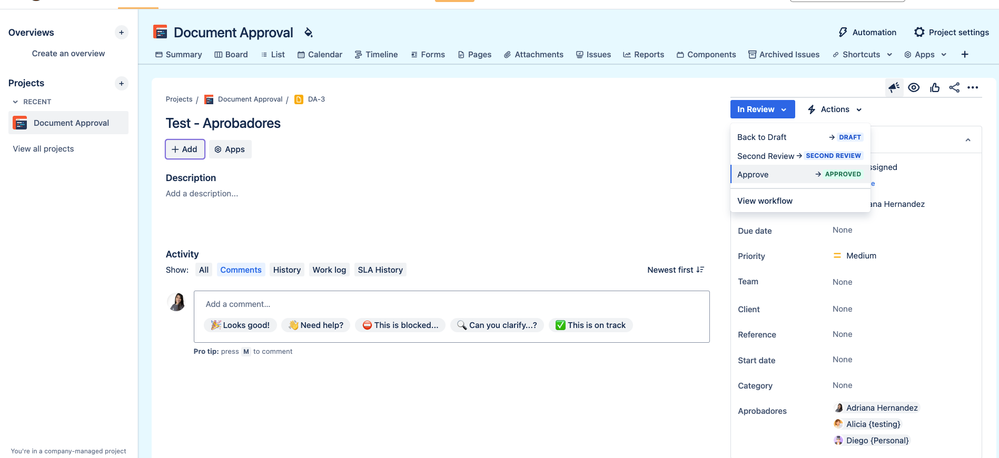
Task: Open the Calendar tab
Action: coord(320,55)
